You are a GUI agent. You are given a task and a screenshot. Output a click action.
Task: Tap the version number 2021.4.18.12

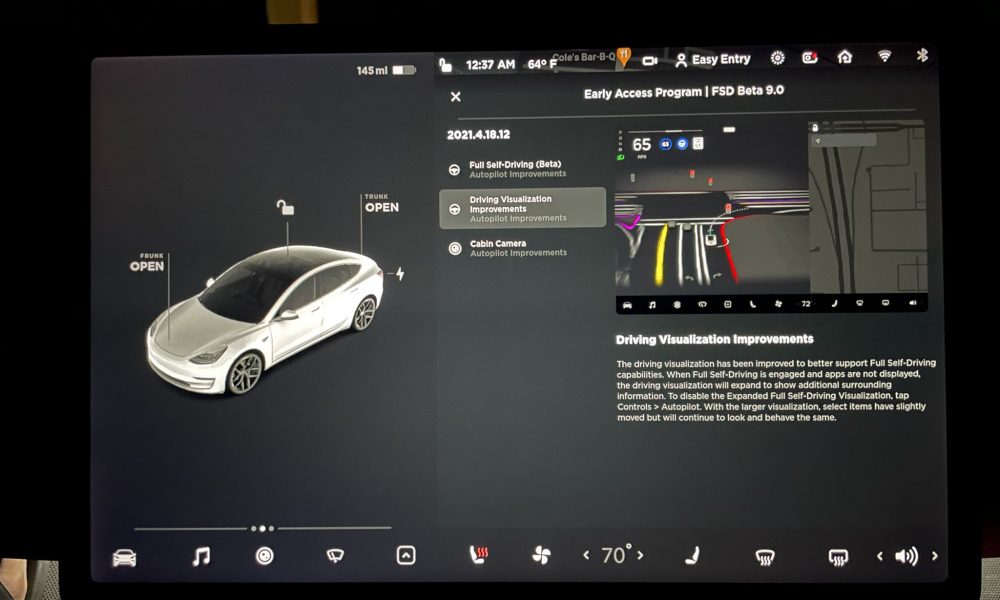[478, 135]
